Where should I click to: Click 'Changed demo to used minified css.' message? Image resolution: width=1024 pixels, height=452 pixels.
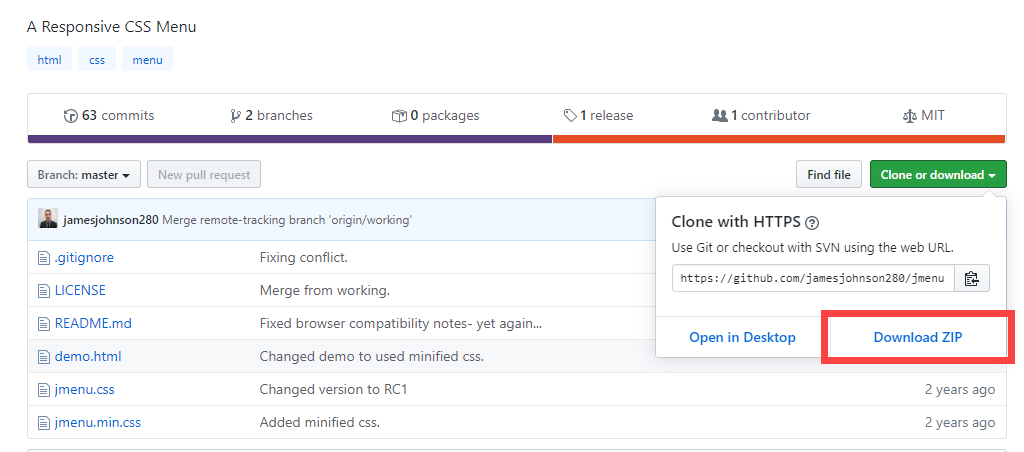pyautogui.click(x=372, y=357)
